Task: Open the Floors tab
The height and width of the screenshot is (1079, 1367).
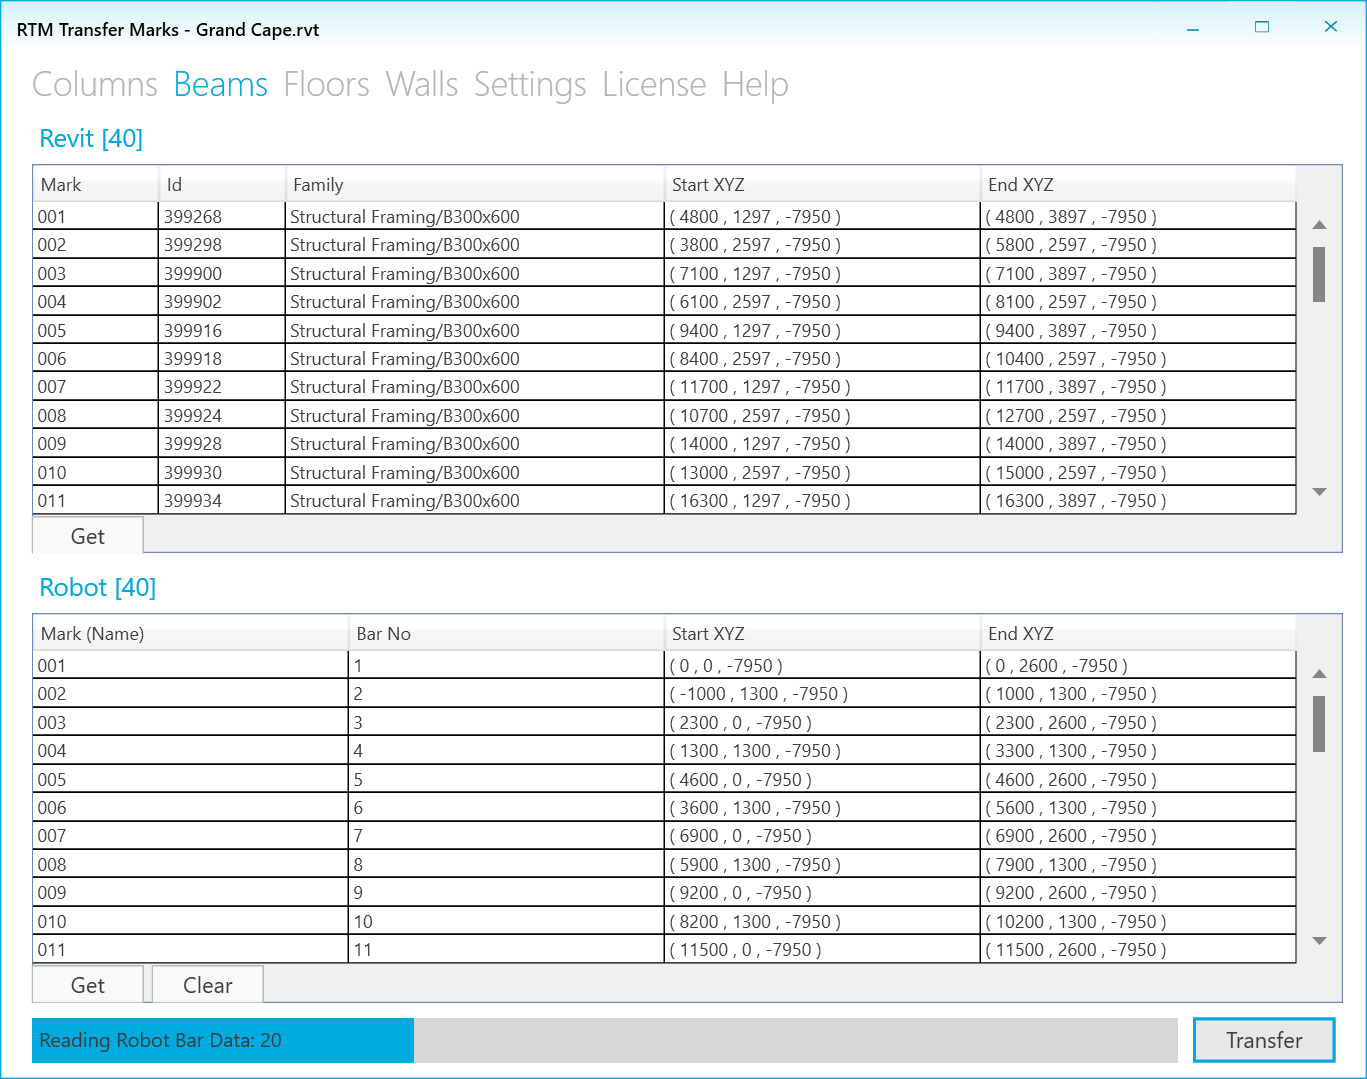Action: (x=327, y=85)
